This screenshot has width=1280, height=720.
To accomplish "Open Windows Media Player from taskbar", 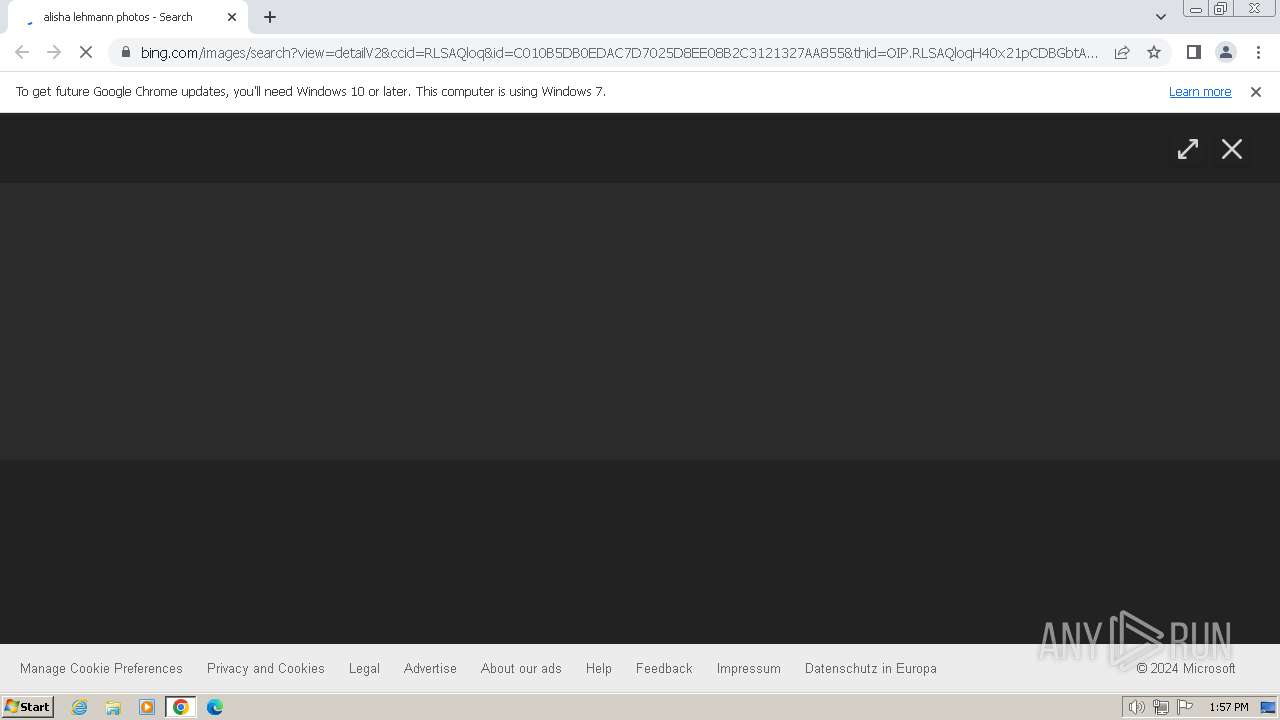I will click(147, 707).
